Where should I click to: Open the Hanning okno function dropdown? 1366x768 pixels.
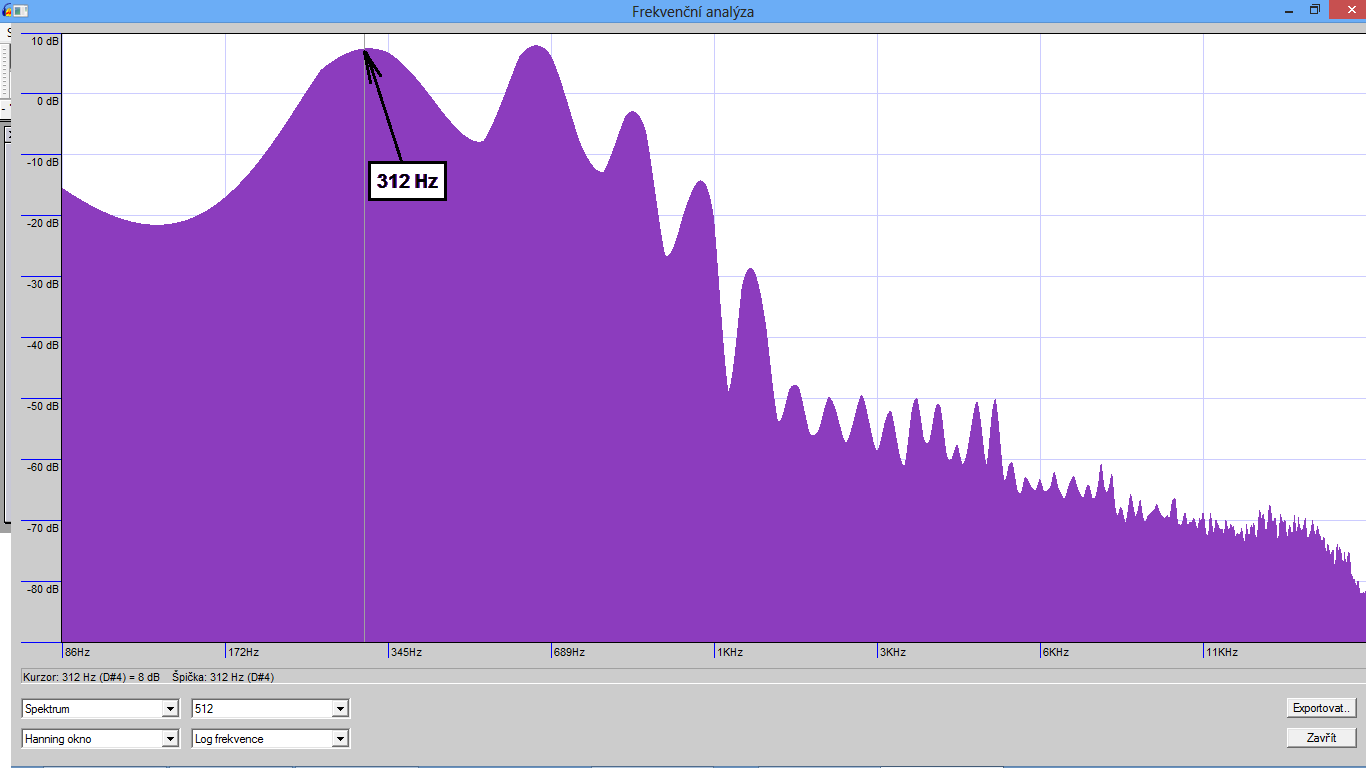(x=100, y=739)
